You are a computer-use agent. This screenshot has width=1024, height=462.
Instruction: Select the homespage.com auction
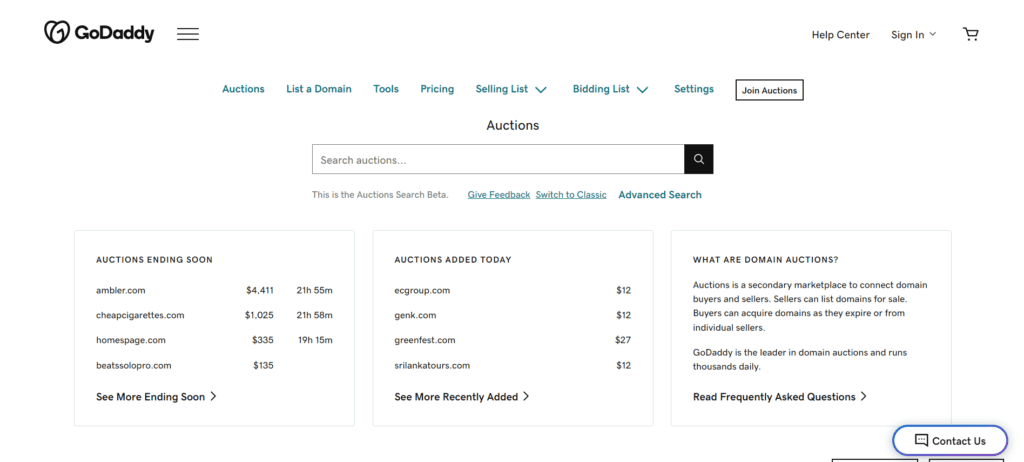coord(131,340)
